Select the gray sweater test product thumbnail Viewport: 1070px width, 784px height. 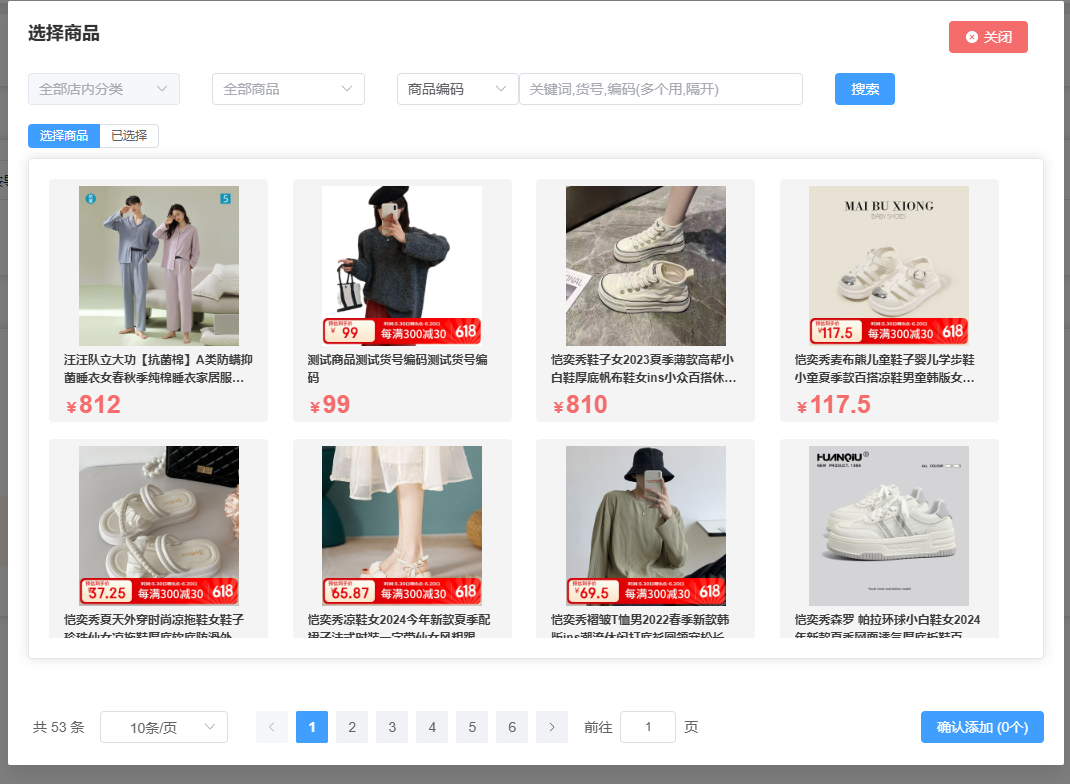click(402, 266)
